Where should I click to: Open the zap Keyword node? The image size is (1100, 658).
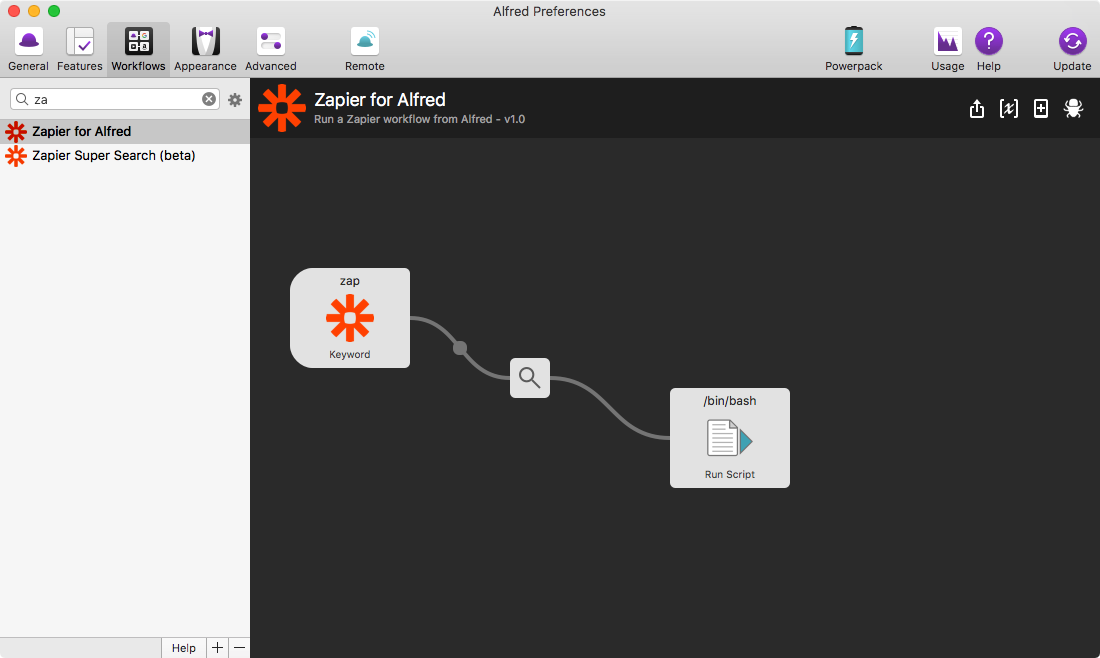click(349, 318)
